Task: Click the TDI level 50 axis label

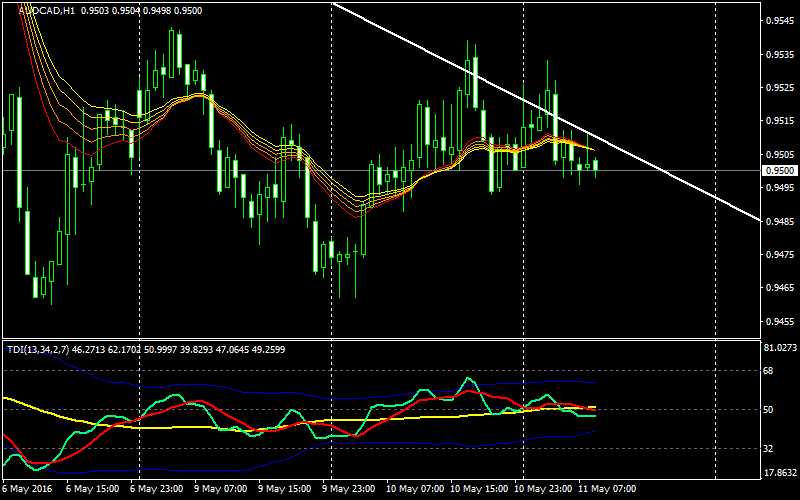Action: coord(768,410)
